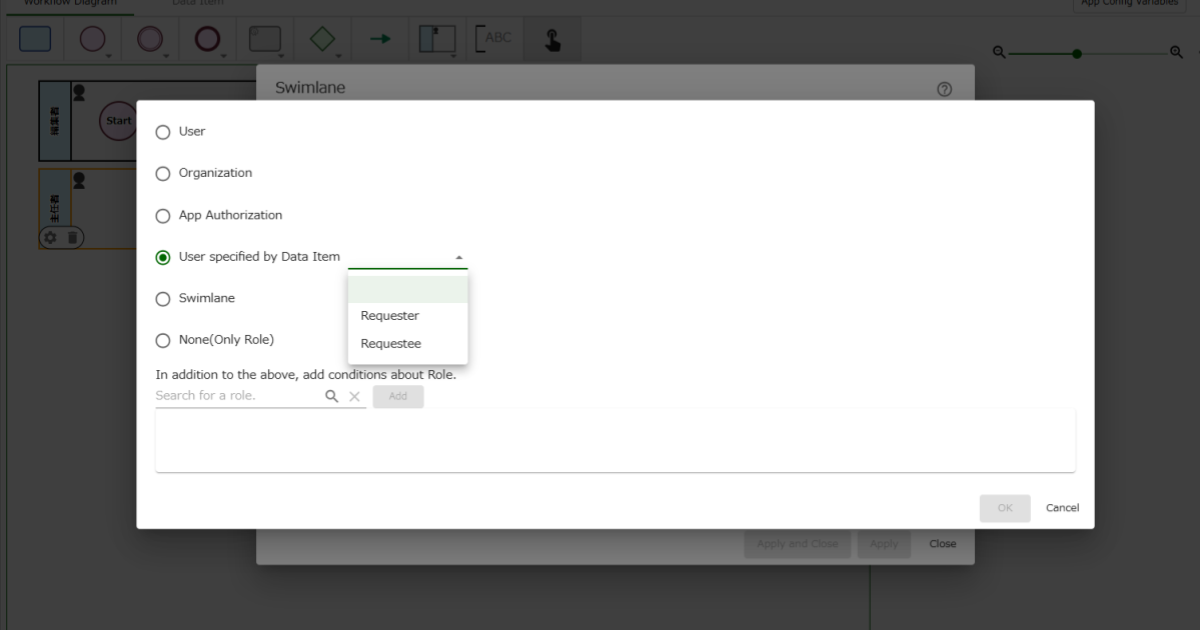Open help icon in Swimlane dialog
Image resolution: width=1200 pixels, height=630 pixels.
click(x=944, y=89)
